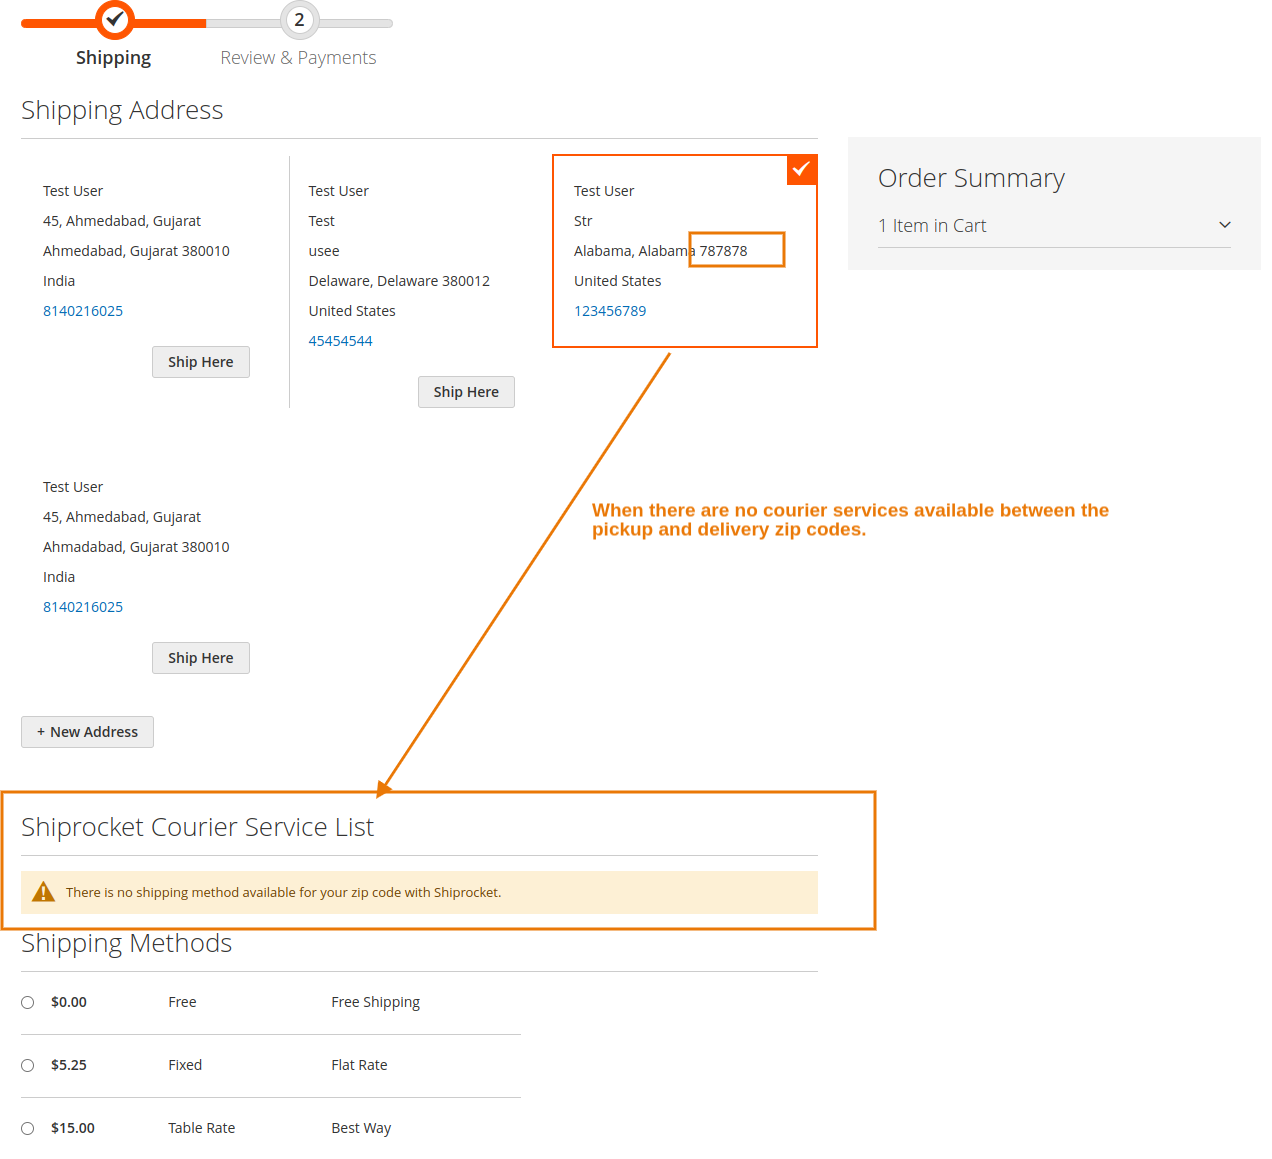
Task: Switch to the Review & Payments tab
Action: (298, 57)
